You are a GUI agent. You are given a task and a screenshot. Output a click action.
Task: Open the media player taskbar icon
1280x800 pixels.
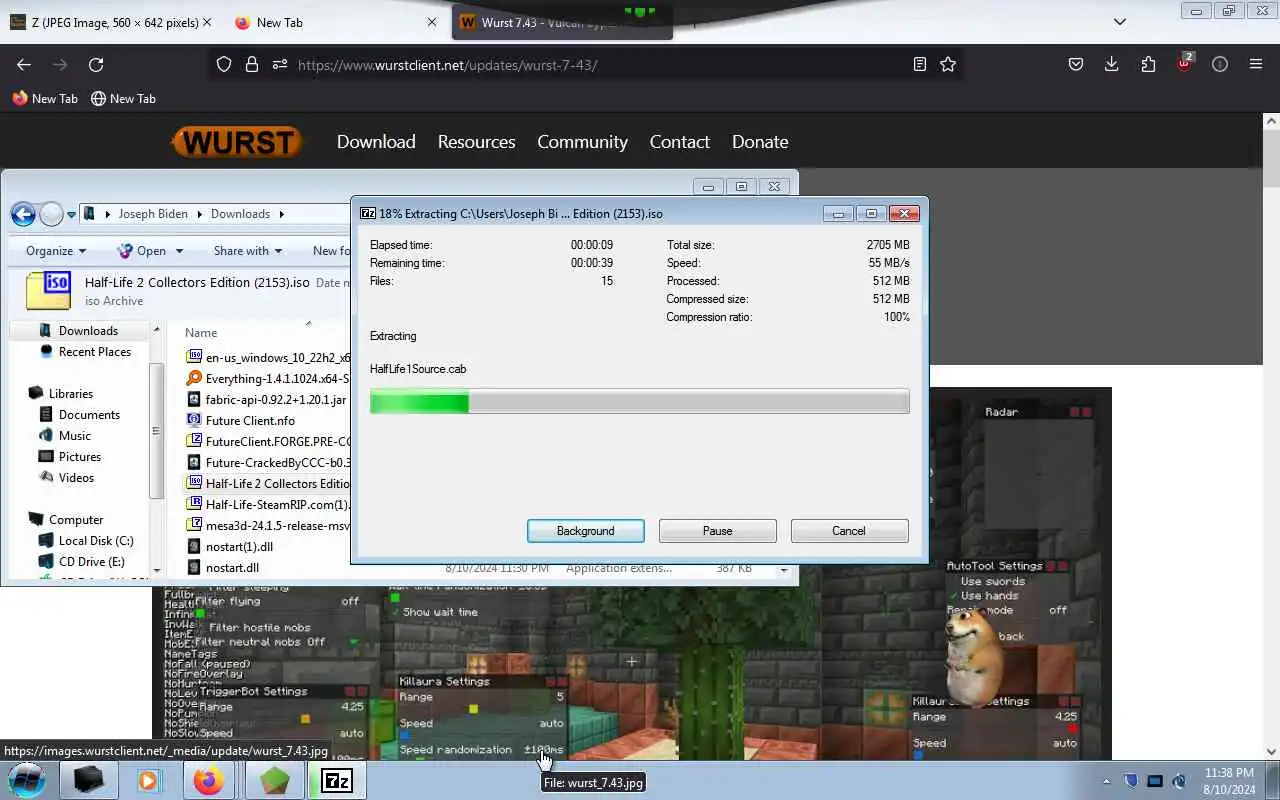149,780
